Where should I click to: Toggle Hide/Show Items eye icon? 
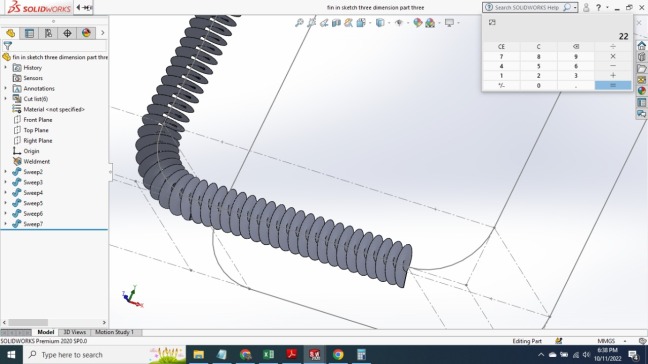(399, 23)
